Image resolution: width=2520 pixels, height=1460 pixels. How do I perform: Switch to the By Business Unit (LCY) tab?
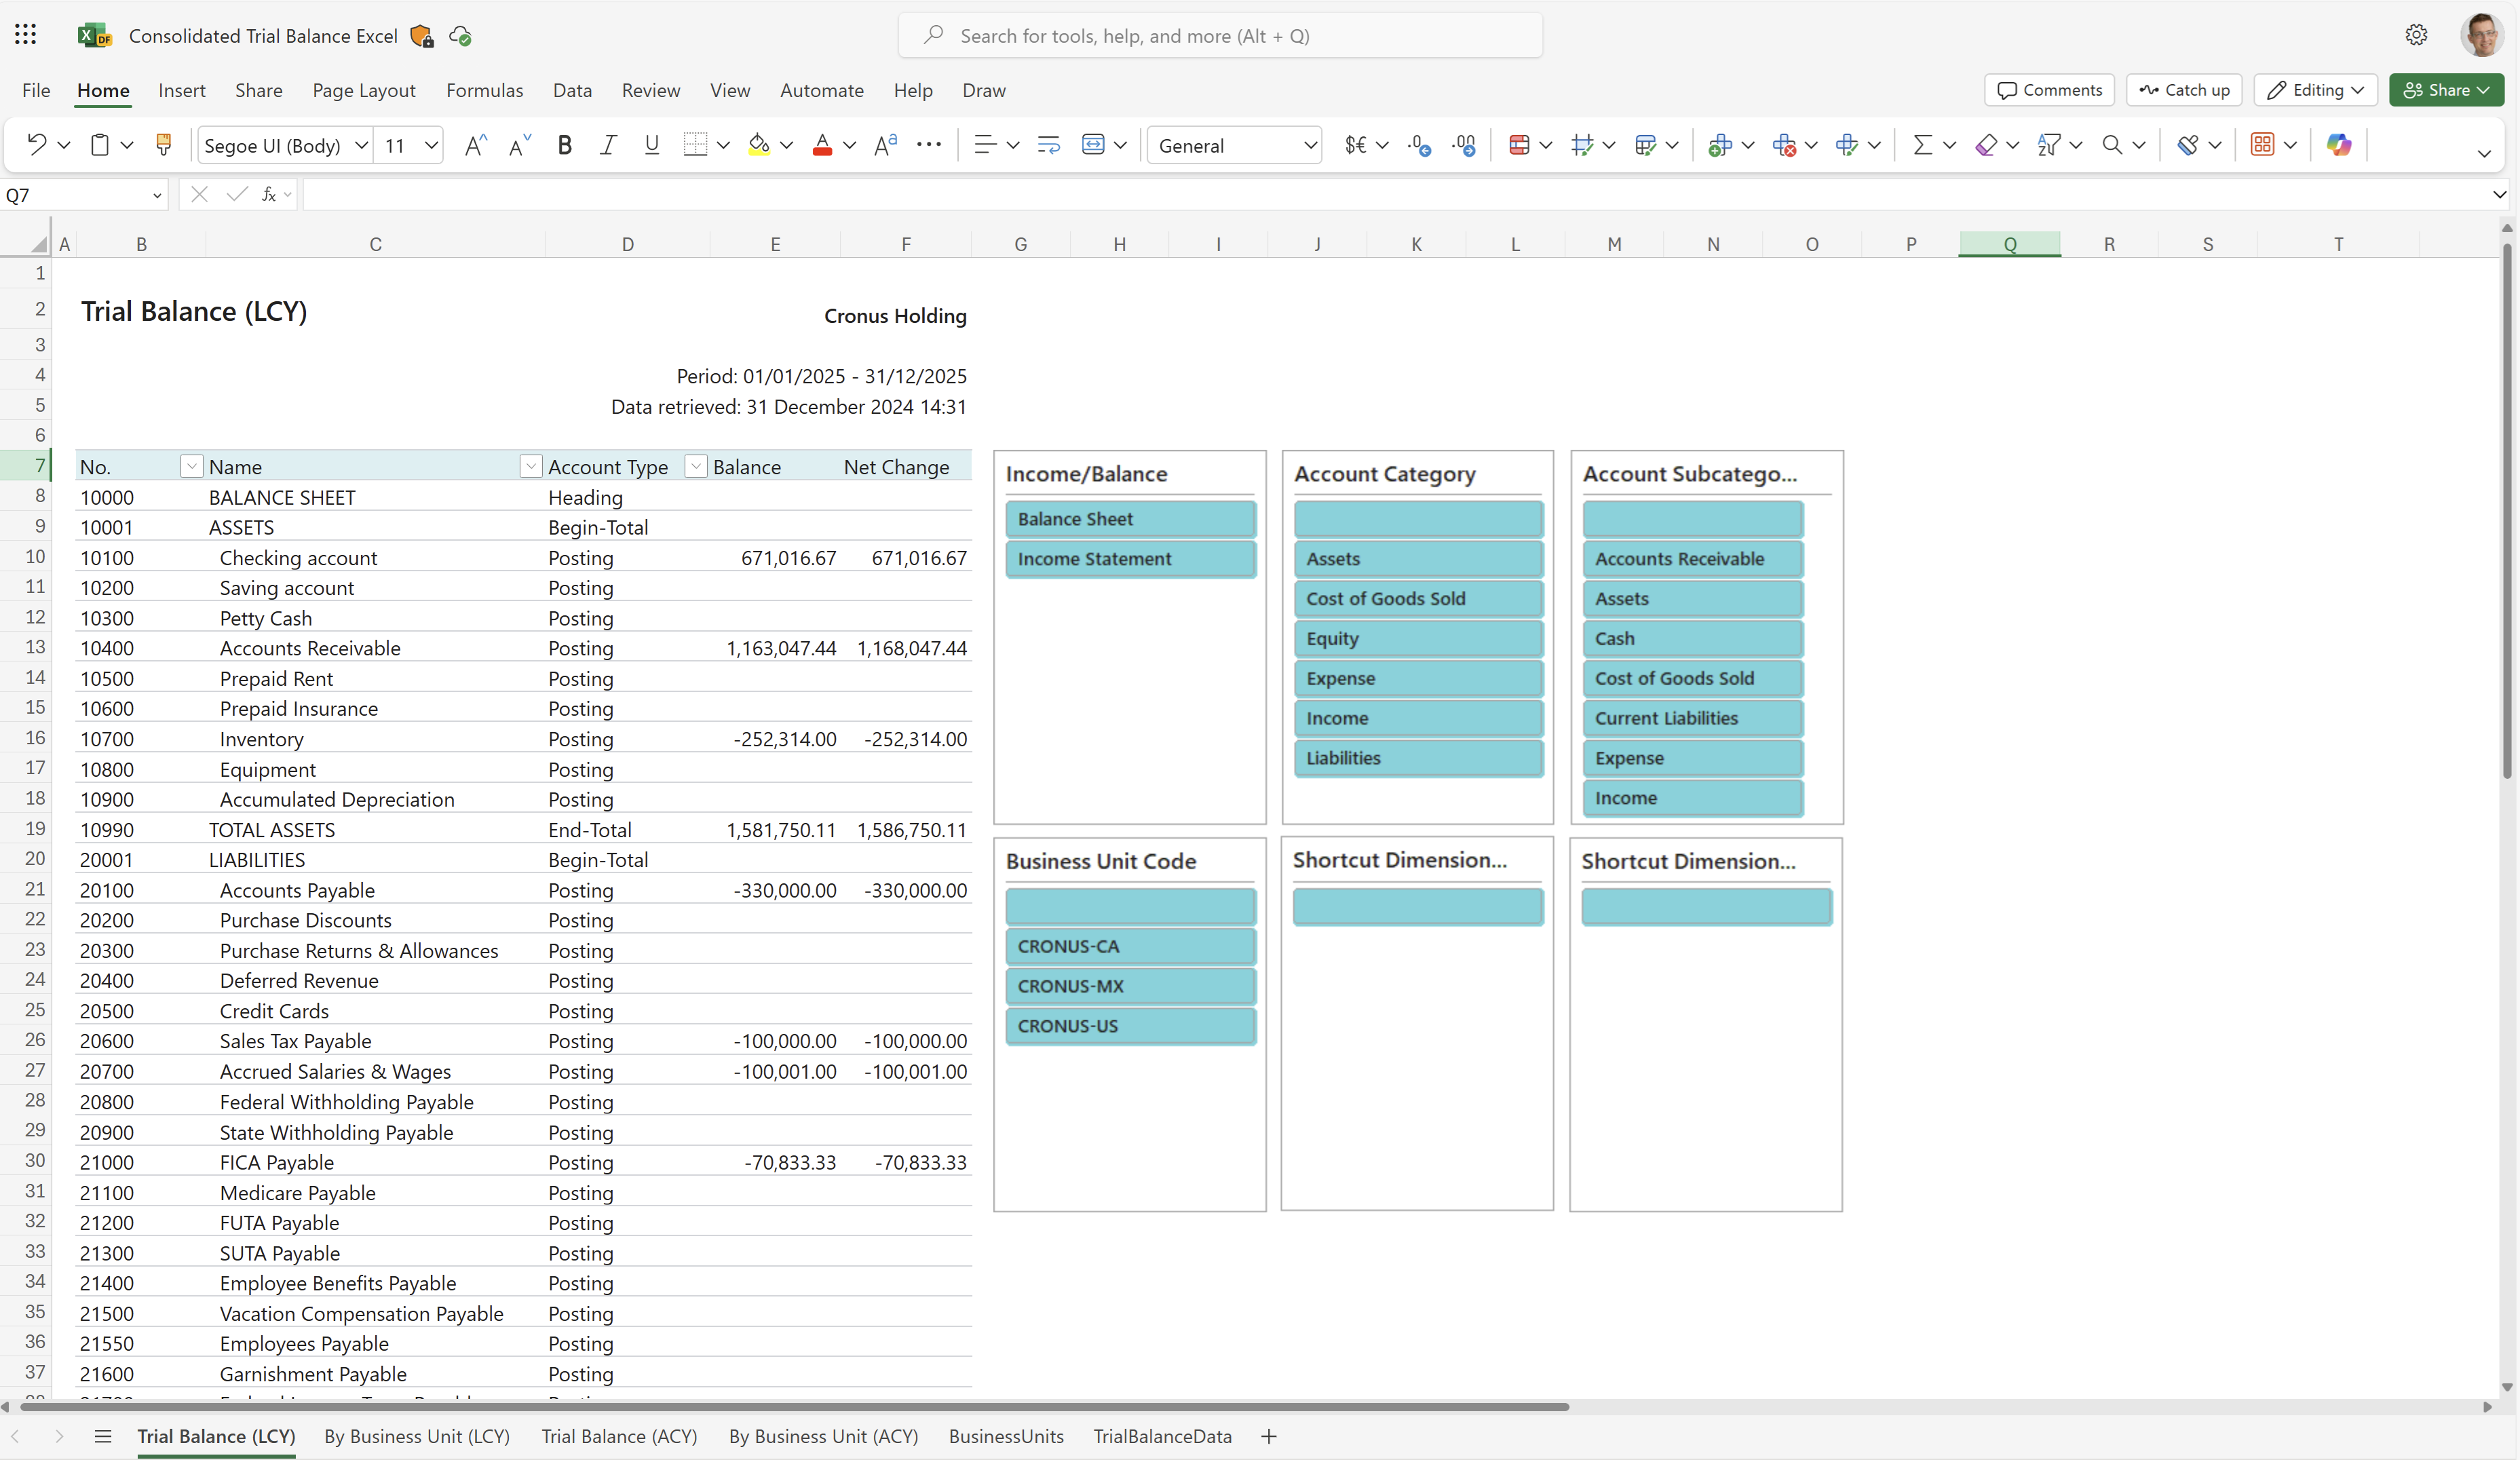pos(417,1436)
